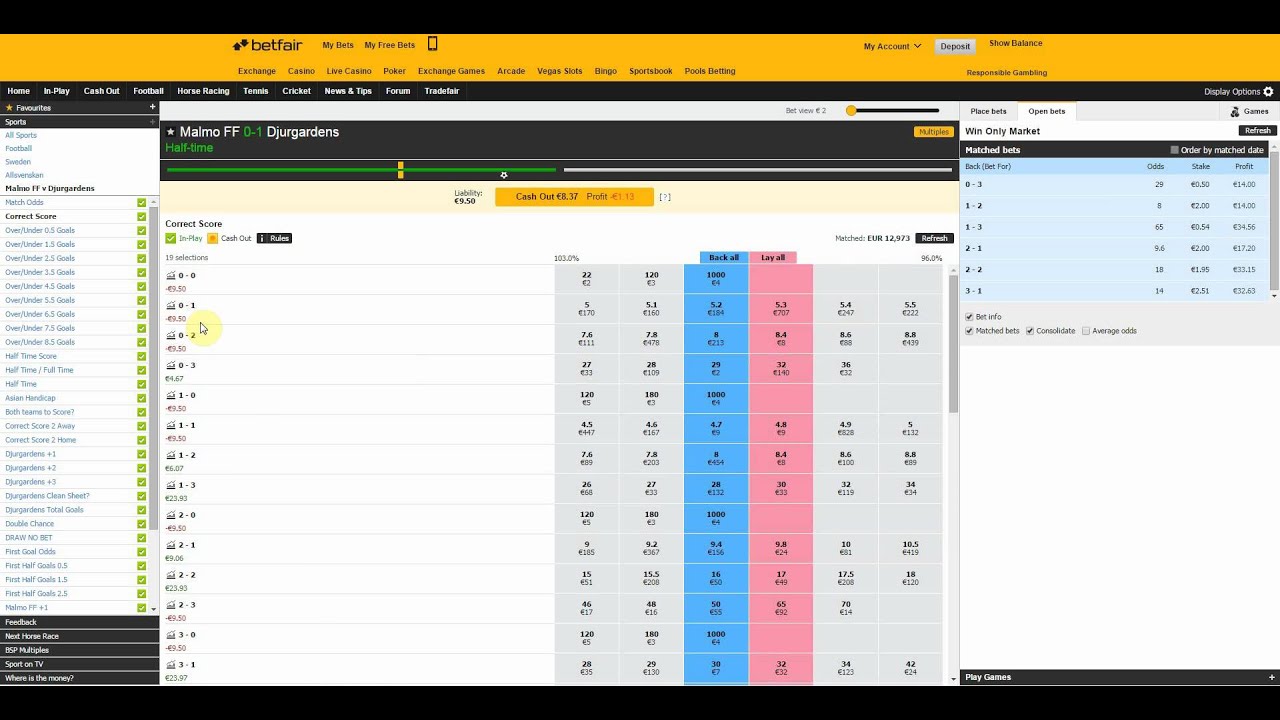Open the mobile phone icon in header
1280x720 pixels.
click(x=433, y=44)
